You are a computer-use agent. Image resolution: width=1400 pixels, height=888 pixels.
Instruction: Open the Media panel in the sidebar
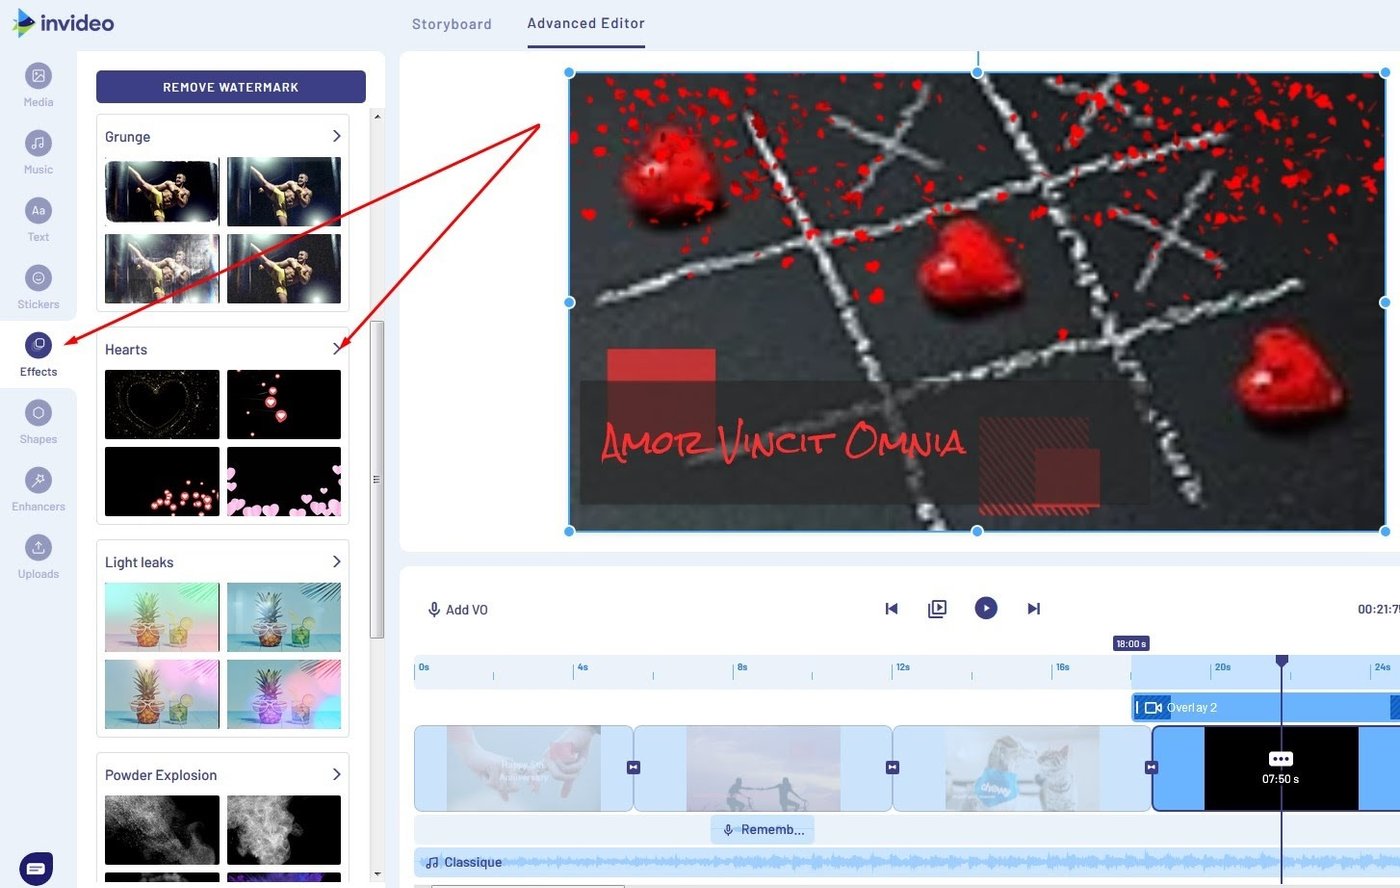coord(37,84)
